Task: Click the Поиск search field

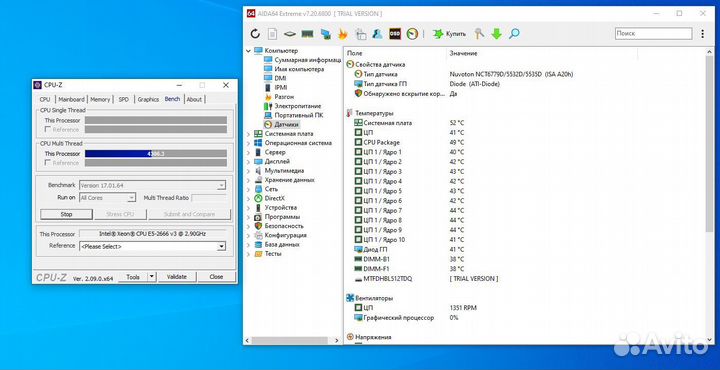Action: (653, 34)
